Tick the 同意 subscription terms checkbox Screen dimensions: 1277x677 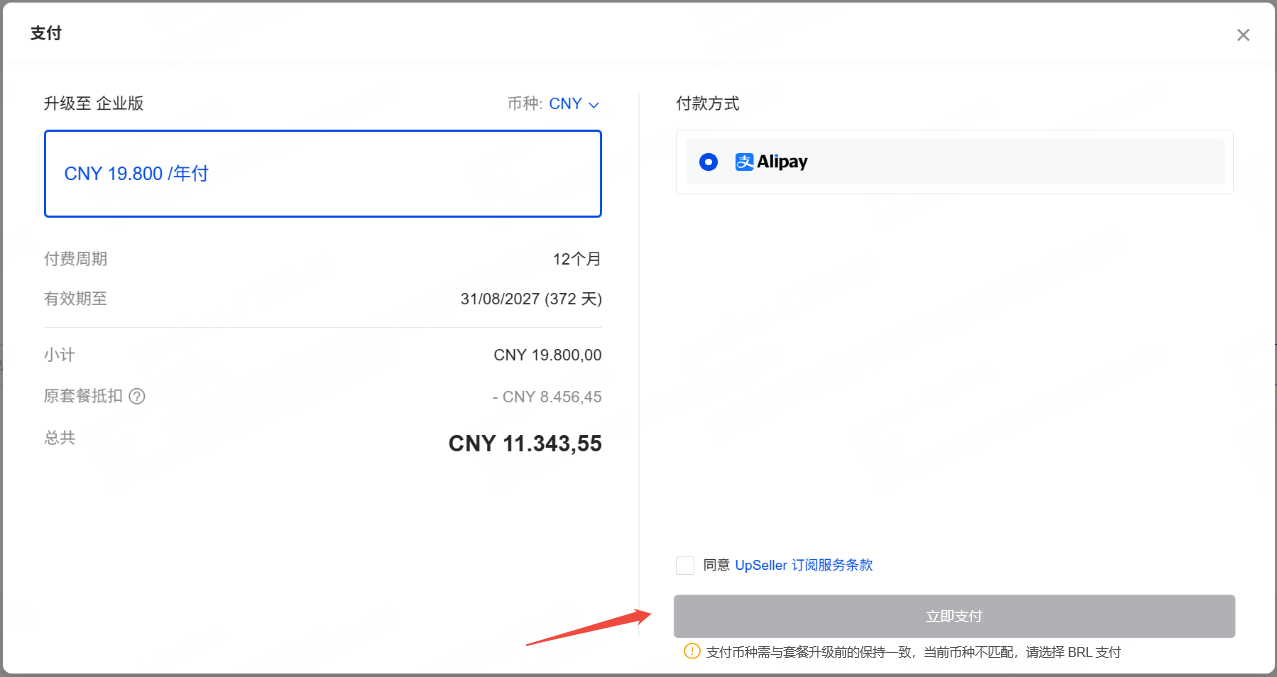[685, 565]
